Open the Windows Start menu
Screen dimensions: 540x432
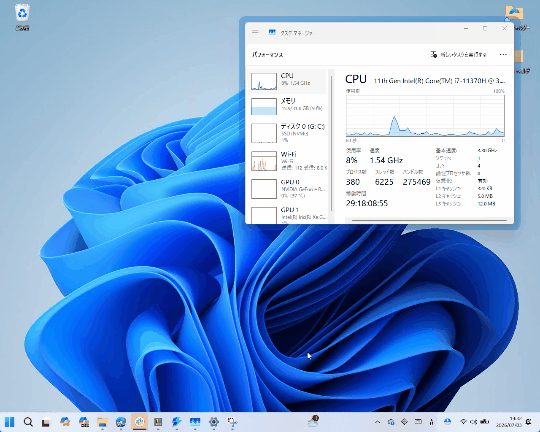(10, 422)
